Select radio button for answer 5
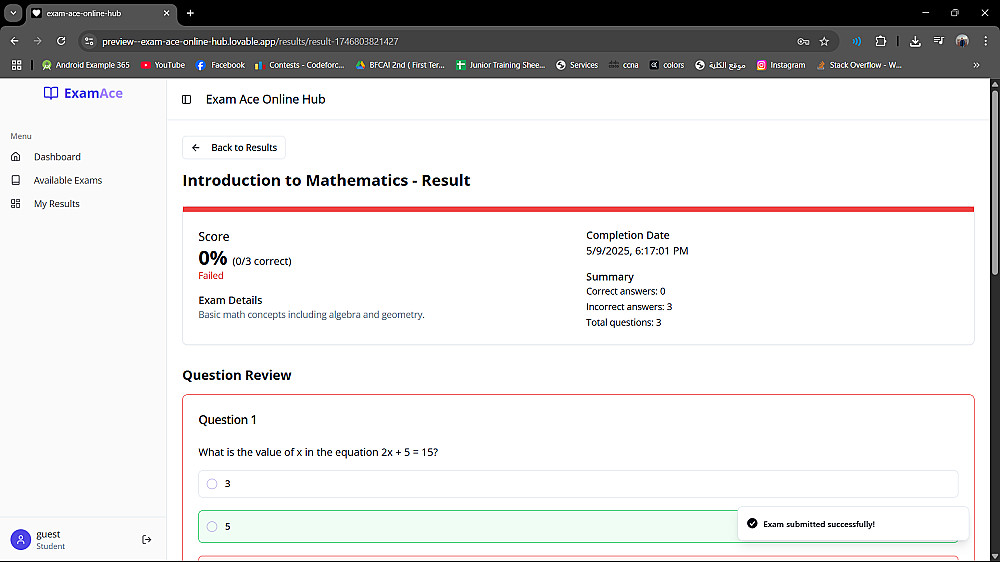 point(212,527)
